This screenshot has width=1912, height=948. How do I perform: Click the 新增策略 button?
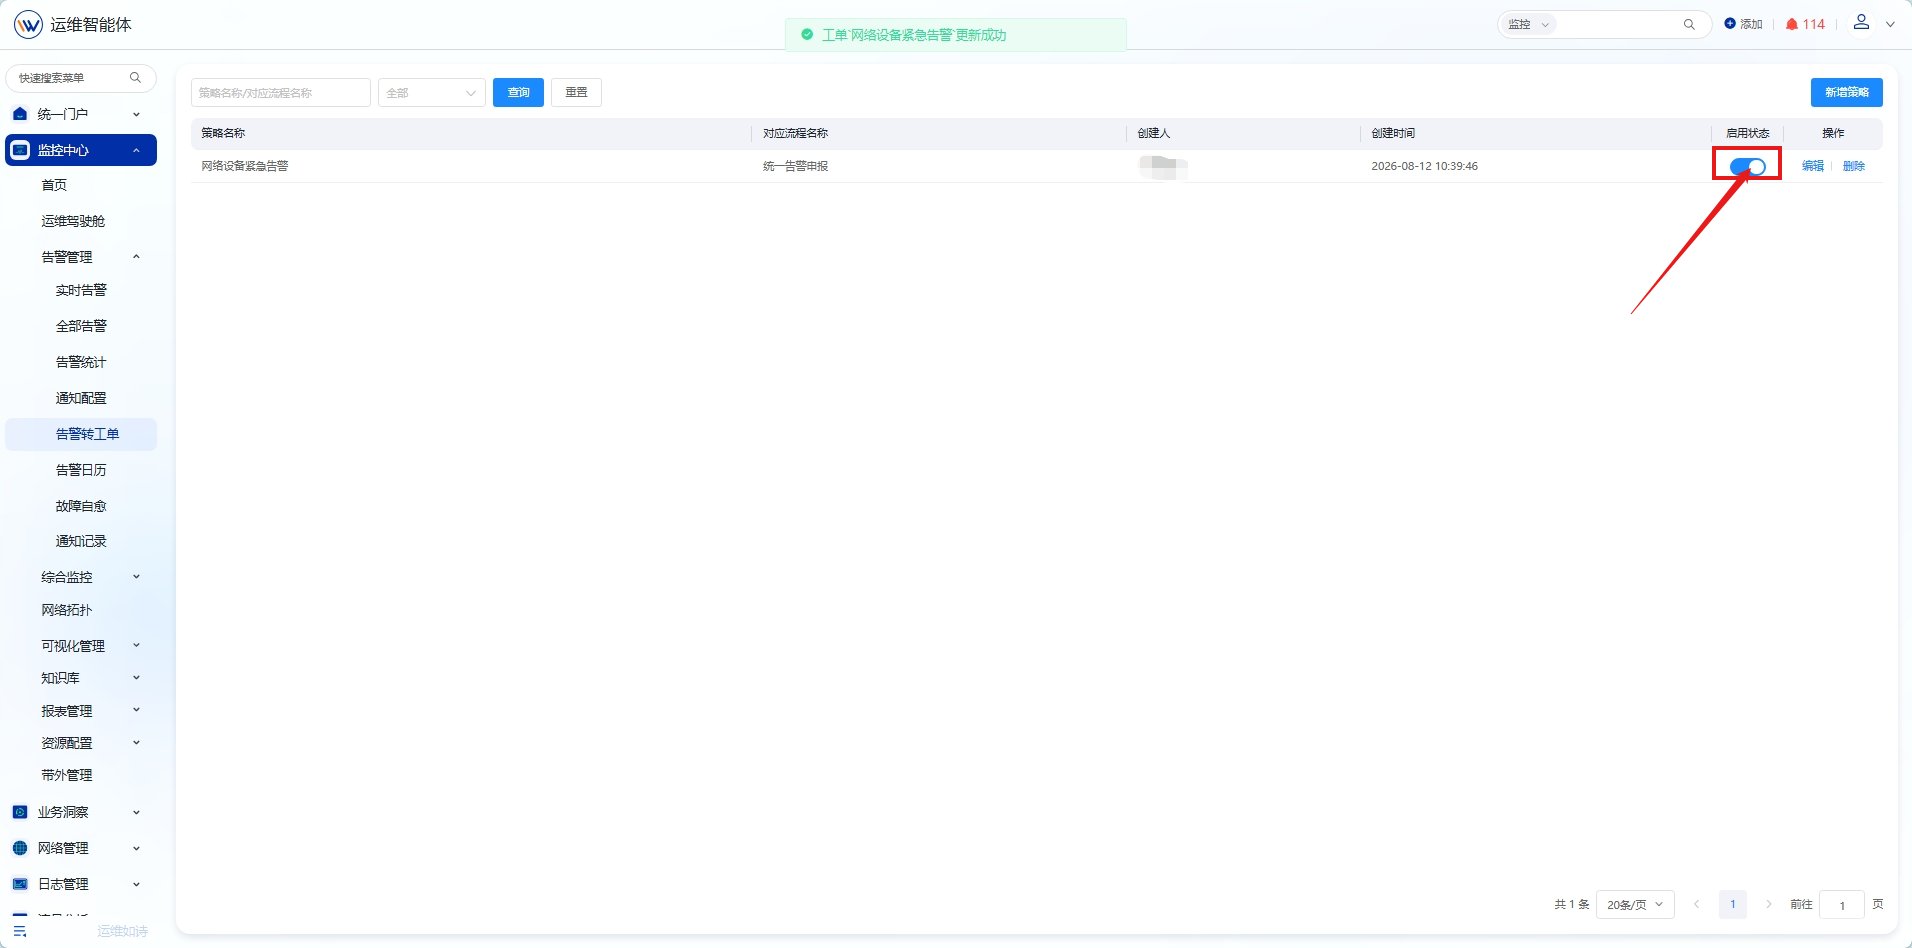coord(1846,92)
